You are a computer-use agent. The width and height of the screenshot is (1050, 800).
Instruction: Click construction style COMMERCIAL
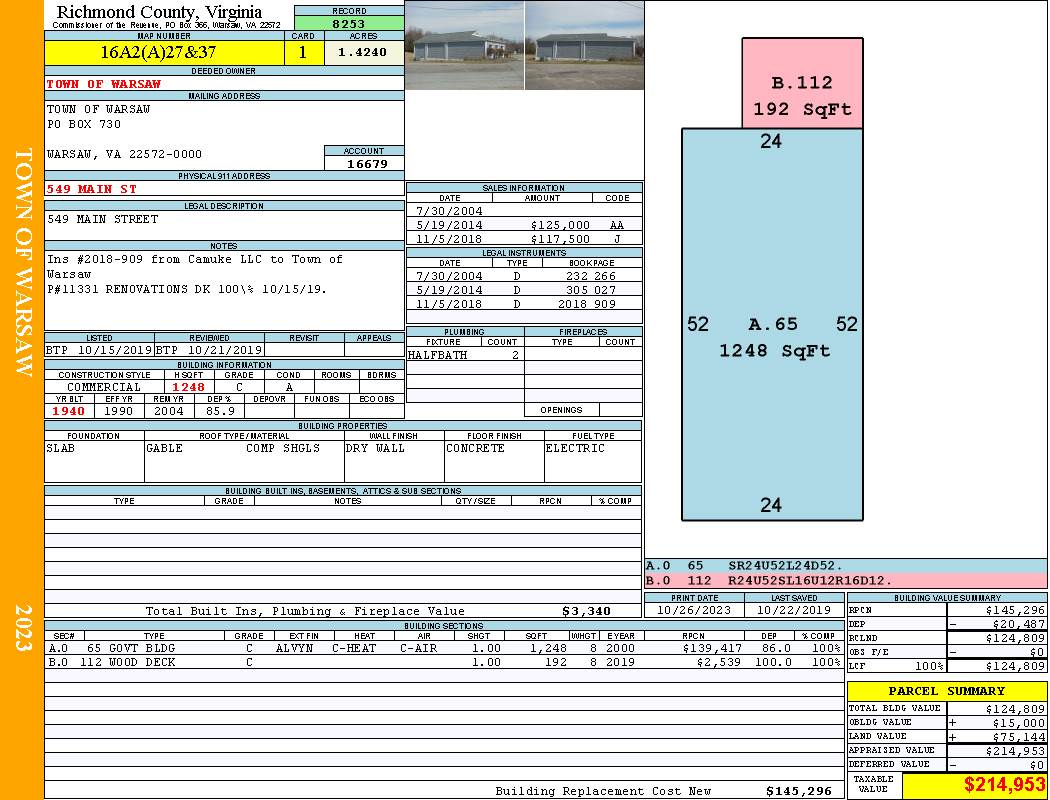[104, 387]
